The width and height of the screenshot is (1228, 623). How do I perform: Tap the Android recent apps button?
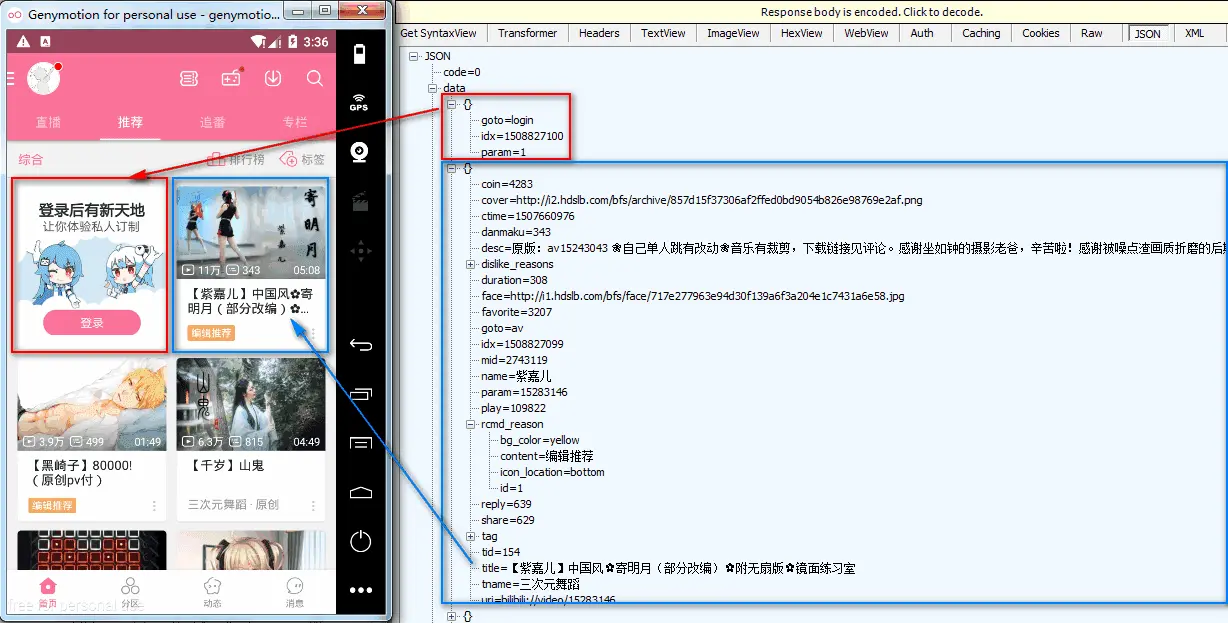[x=360, y=394]
